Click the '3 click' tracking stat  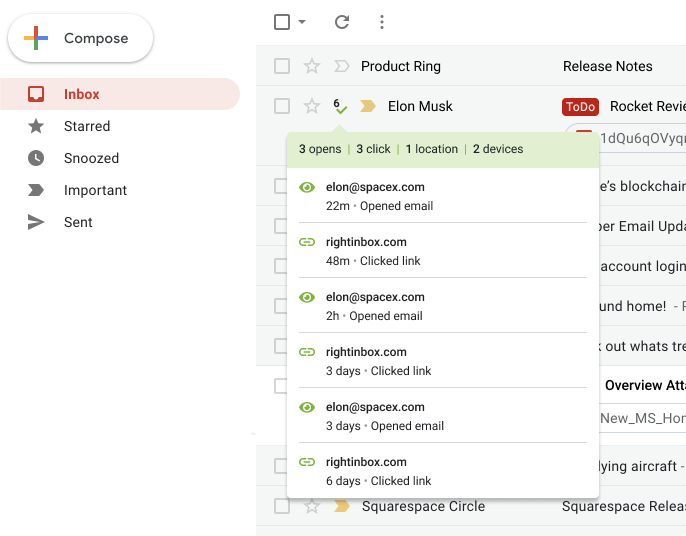tap(373, 149)
